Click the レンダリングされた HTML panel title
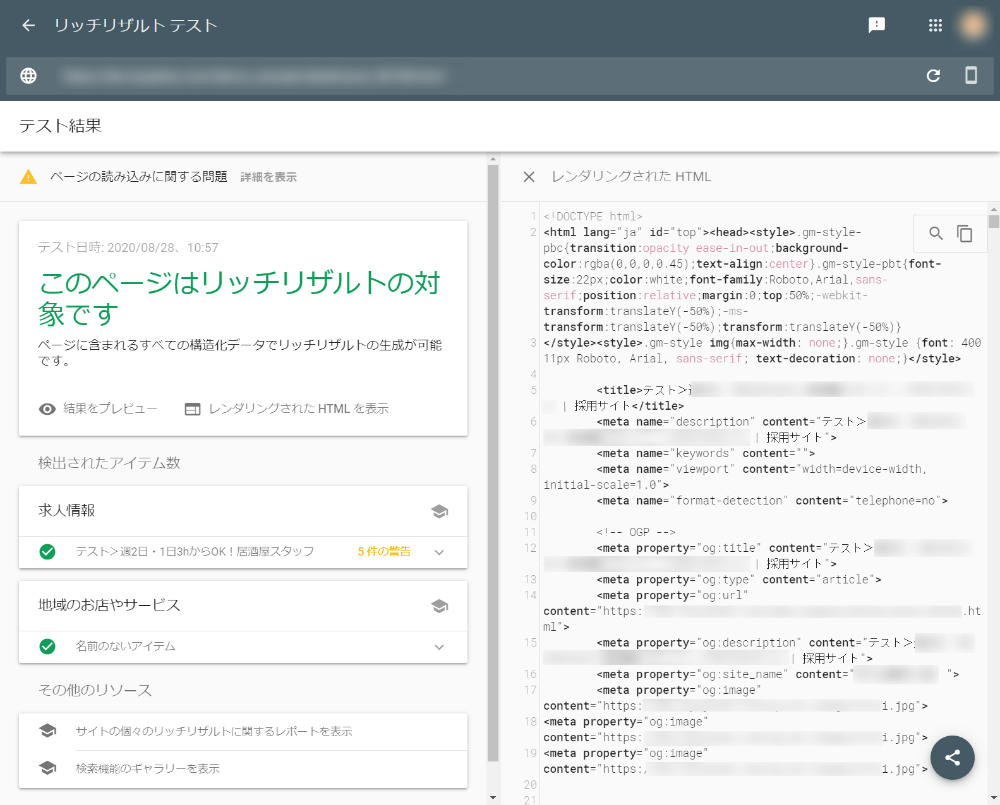Screen dimensions: 1000x805 tap(631, 177)
